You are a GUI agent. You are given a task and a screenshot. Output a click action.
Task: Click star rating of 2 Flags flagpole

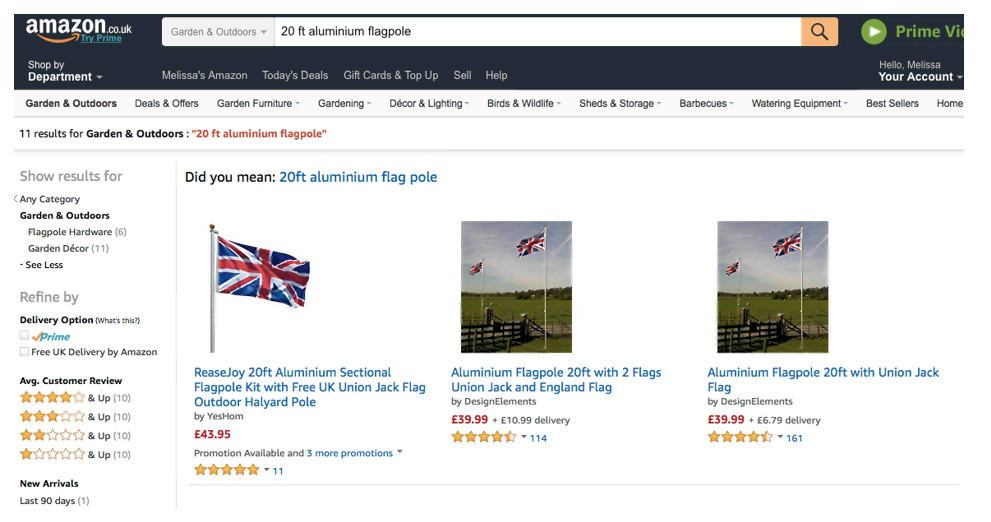coord(484,437)
